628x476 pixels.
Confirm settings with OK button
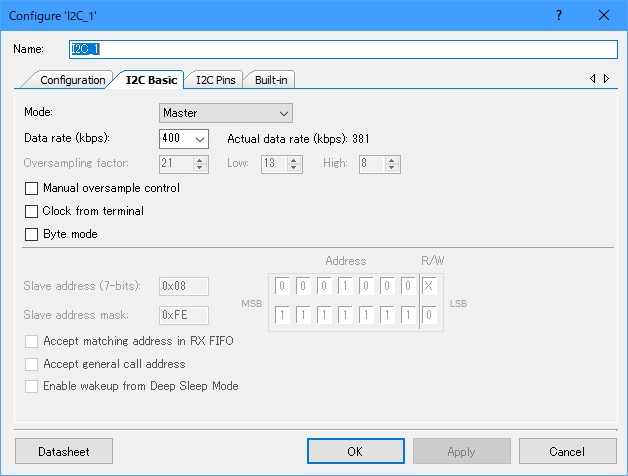(x=355, y=451)
